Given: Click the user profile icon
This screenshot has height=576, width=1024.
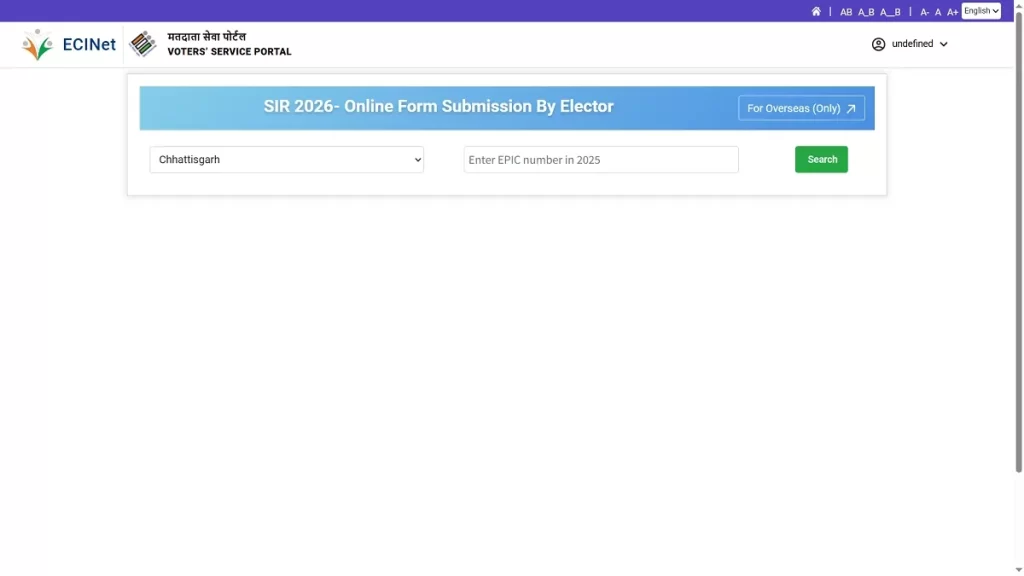Looking at the screenshot, I should [878, 44].
